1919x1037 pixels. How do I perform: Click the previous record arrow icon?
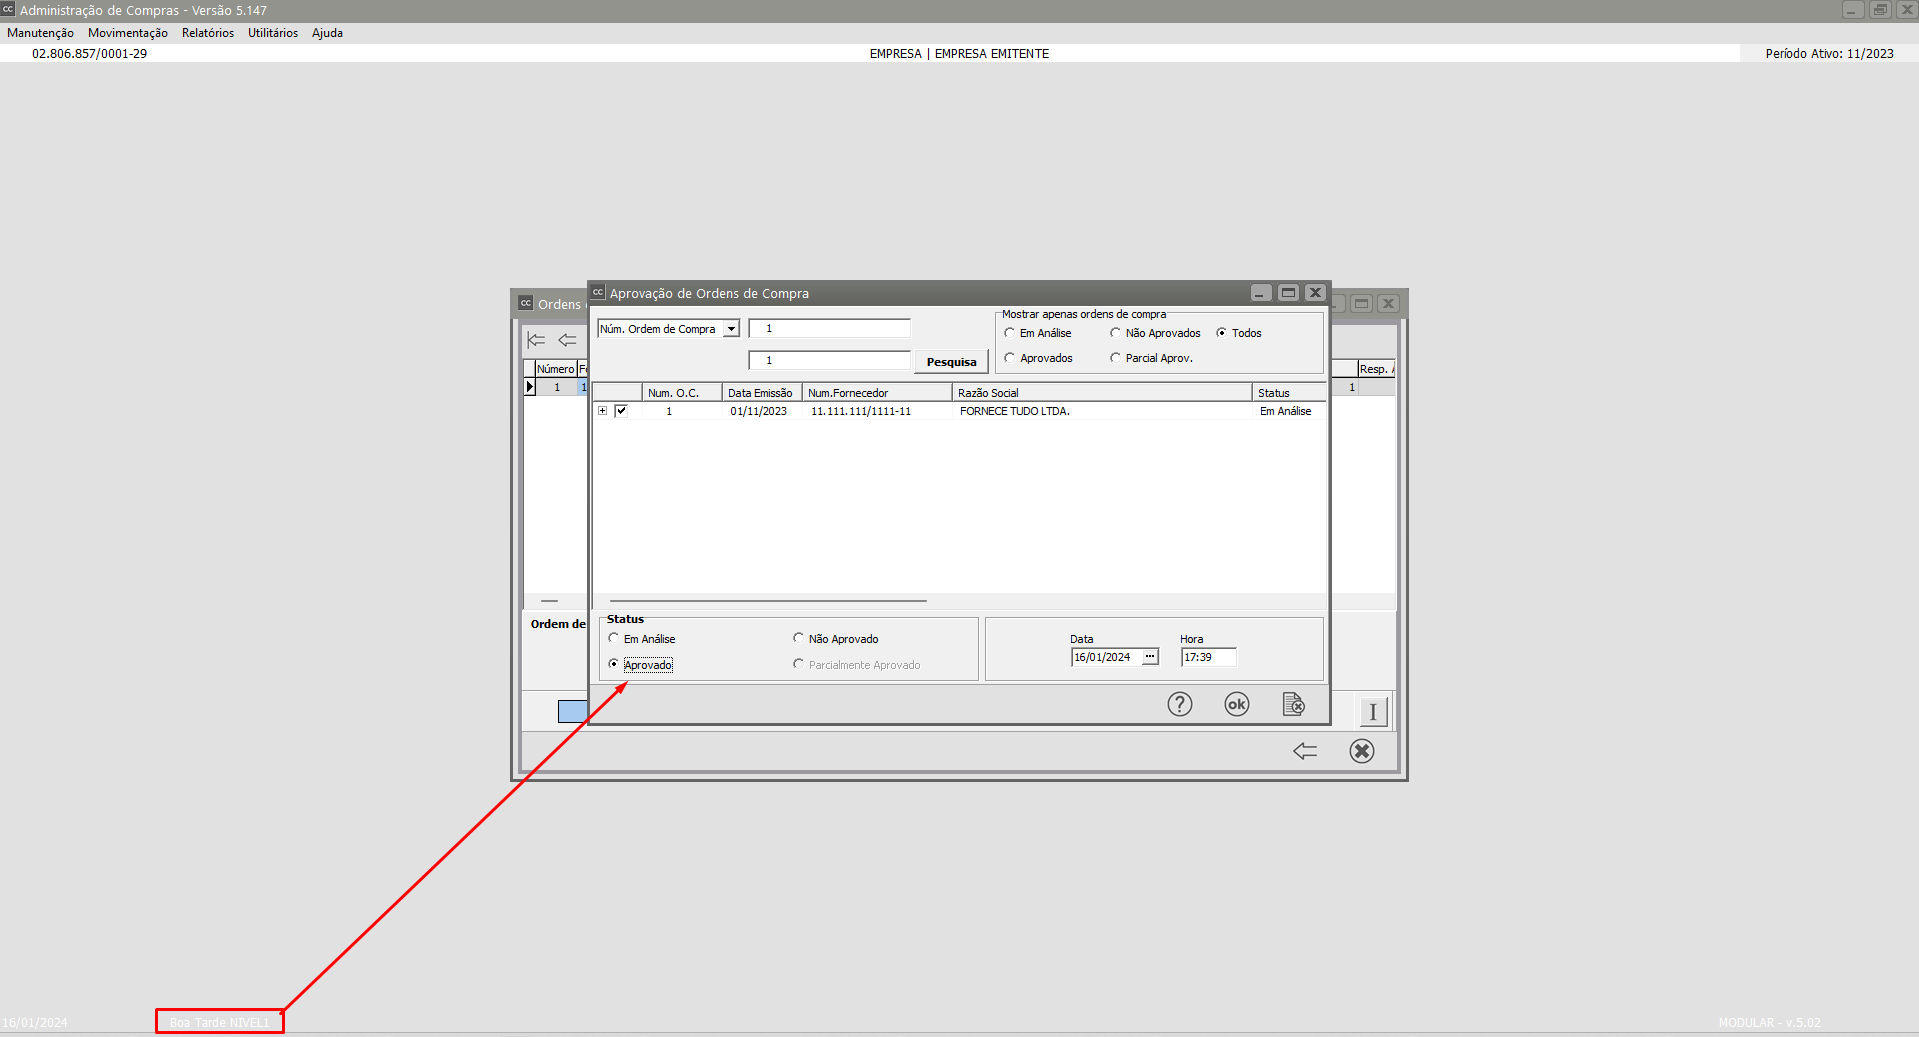pos(567,340)
